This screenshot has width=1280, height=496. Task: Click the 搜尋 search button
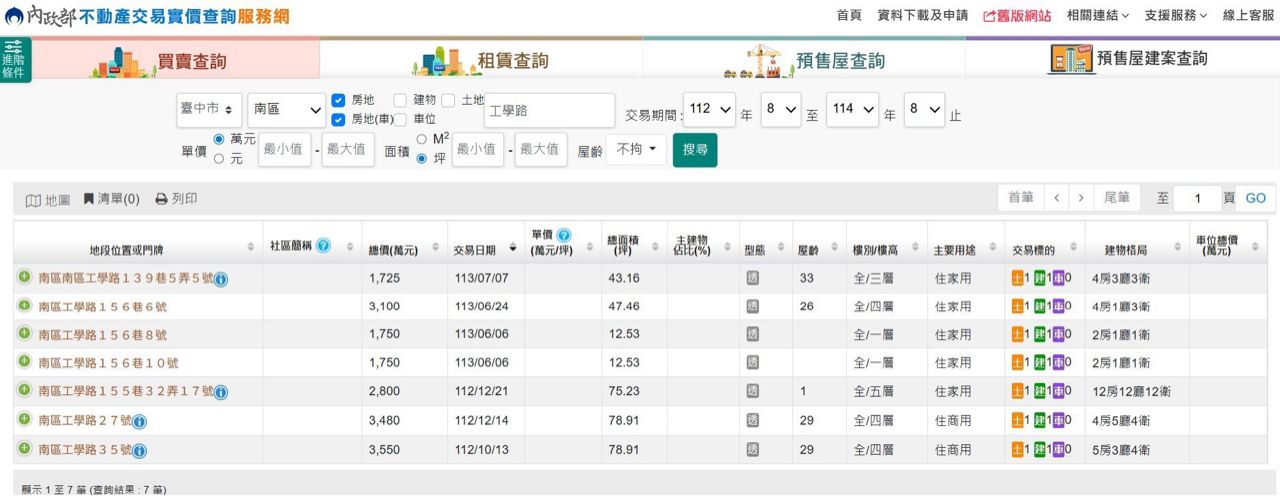[x=694, y=150]
